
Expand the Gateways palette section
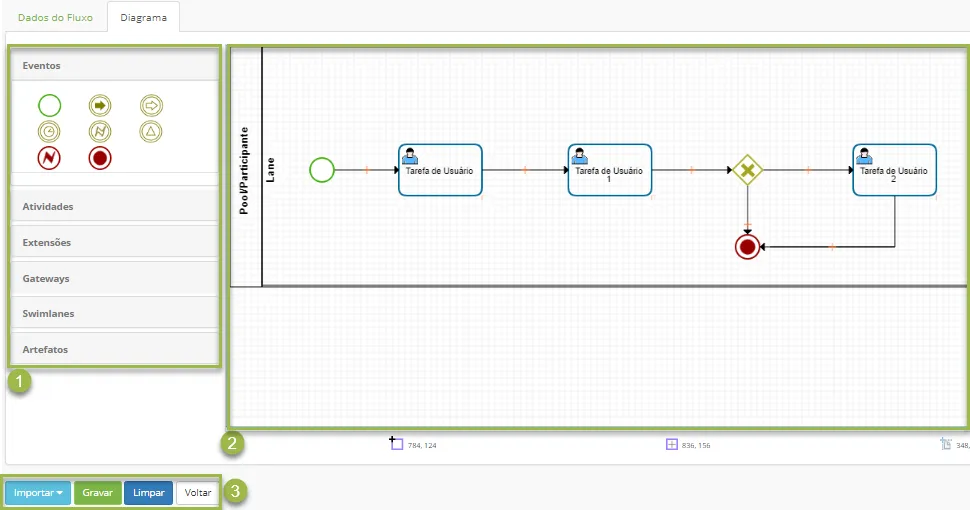(x=114, y=278)
